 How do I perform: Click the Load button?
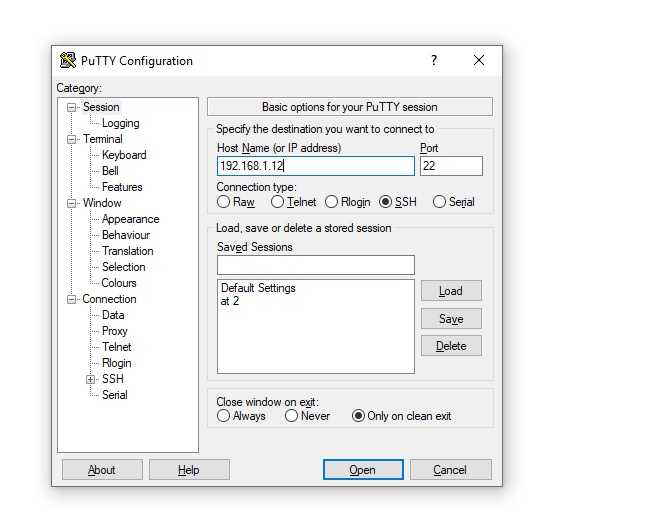tap(451, 291)
